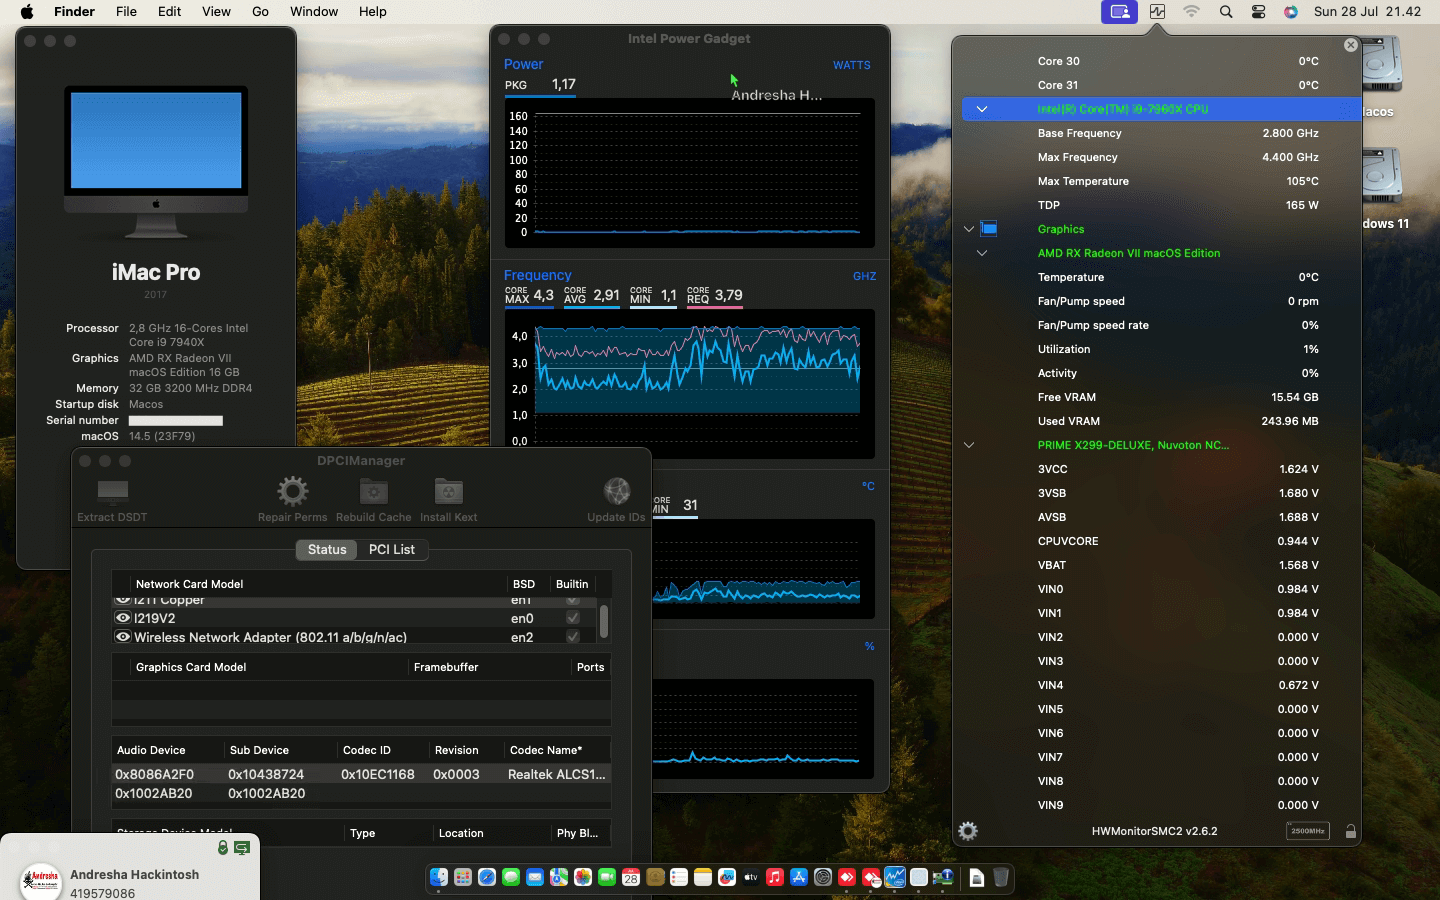Open Mail from the Dock
Screen dimensions: 1440x900
pos(535,877)
